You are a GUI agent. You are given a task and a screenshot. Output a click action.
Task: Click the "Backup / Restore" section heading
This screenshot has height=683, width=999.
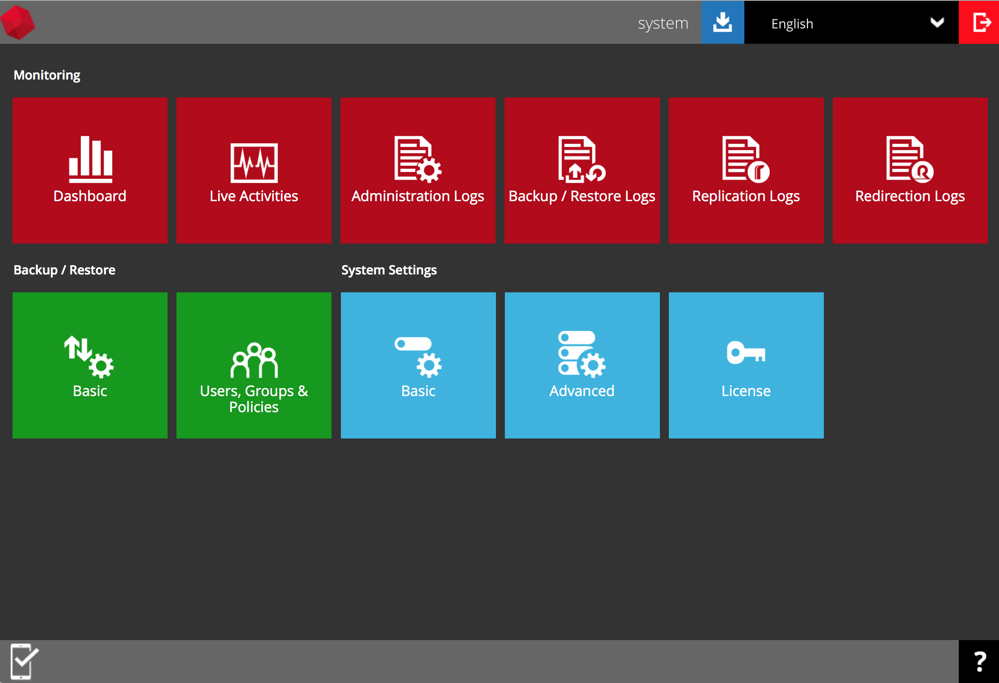pos(64,270)
